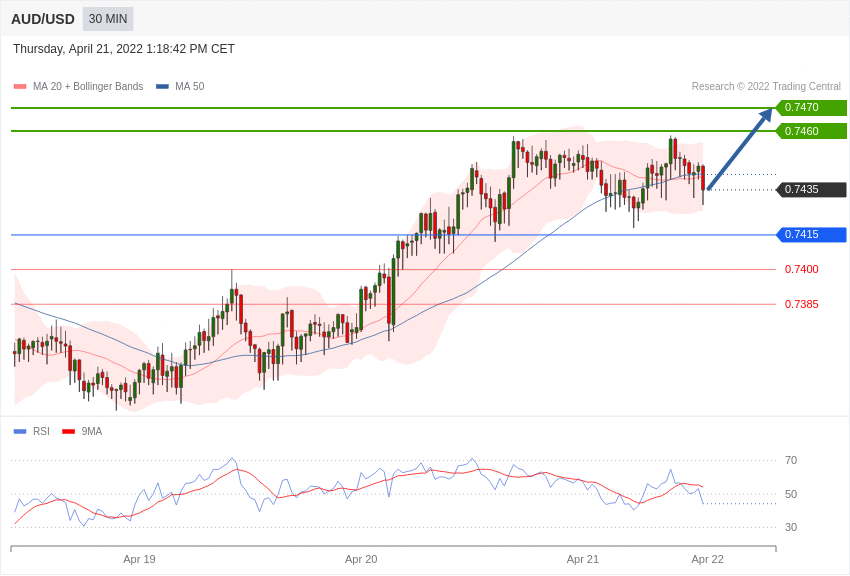Screen dimensions: 850x576
Task: Select the AUD/USD pair title
Action: click(43, 20)
